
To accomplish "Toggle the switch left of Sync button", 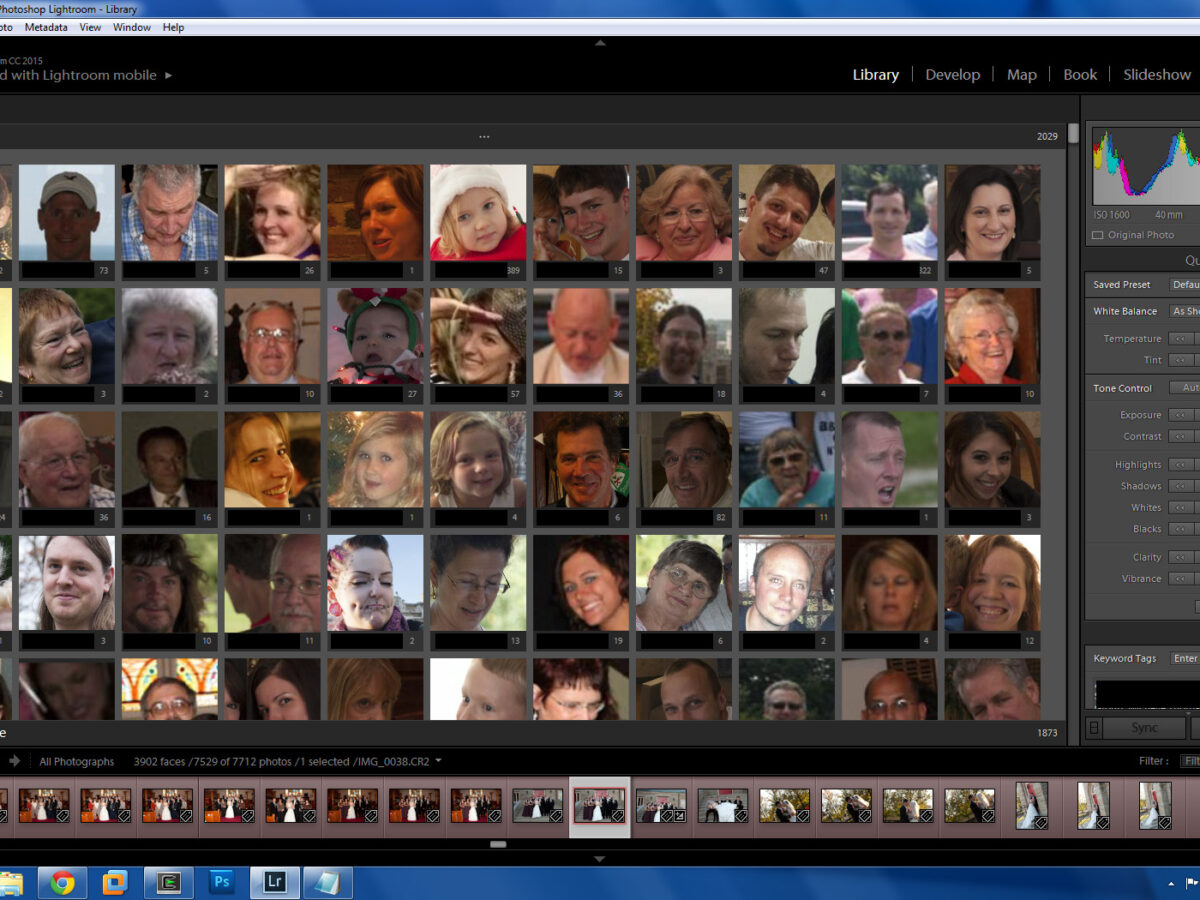I will click(x=1094, y=728).
